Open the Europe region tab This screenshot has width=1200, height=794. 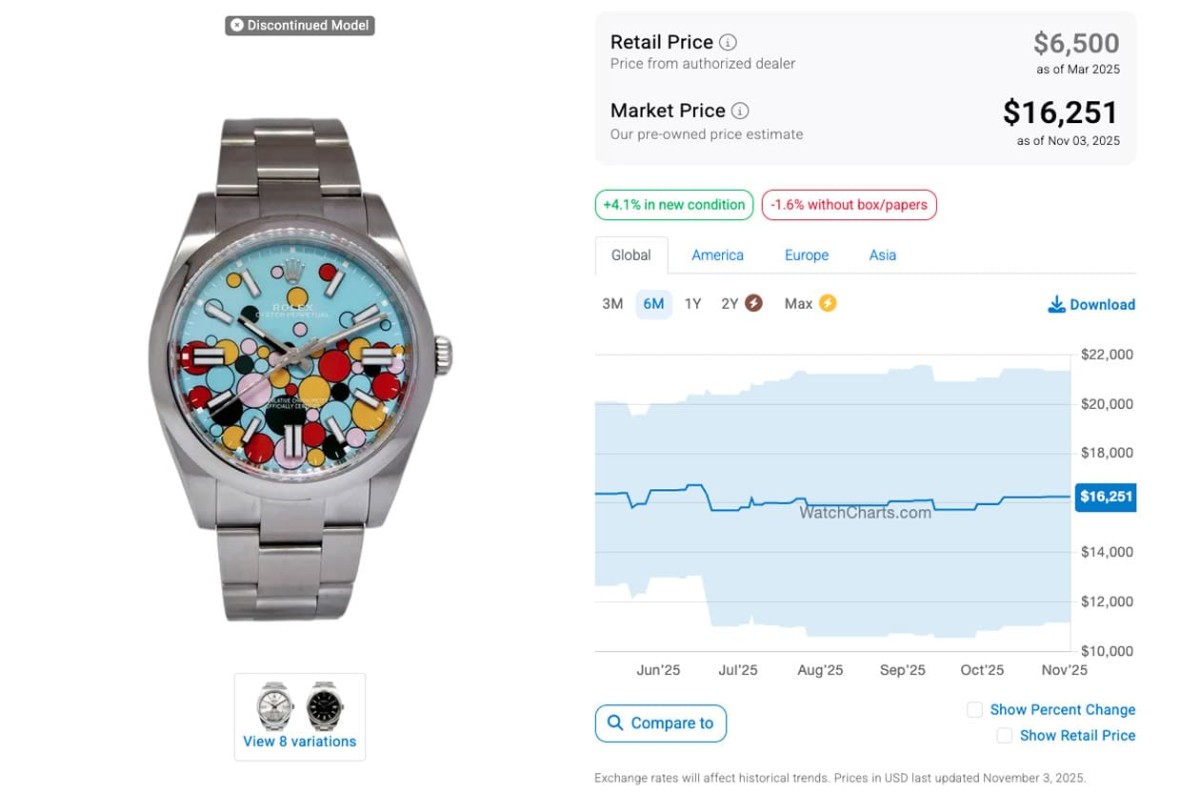(806, 255)
